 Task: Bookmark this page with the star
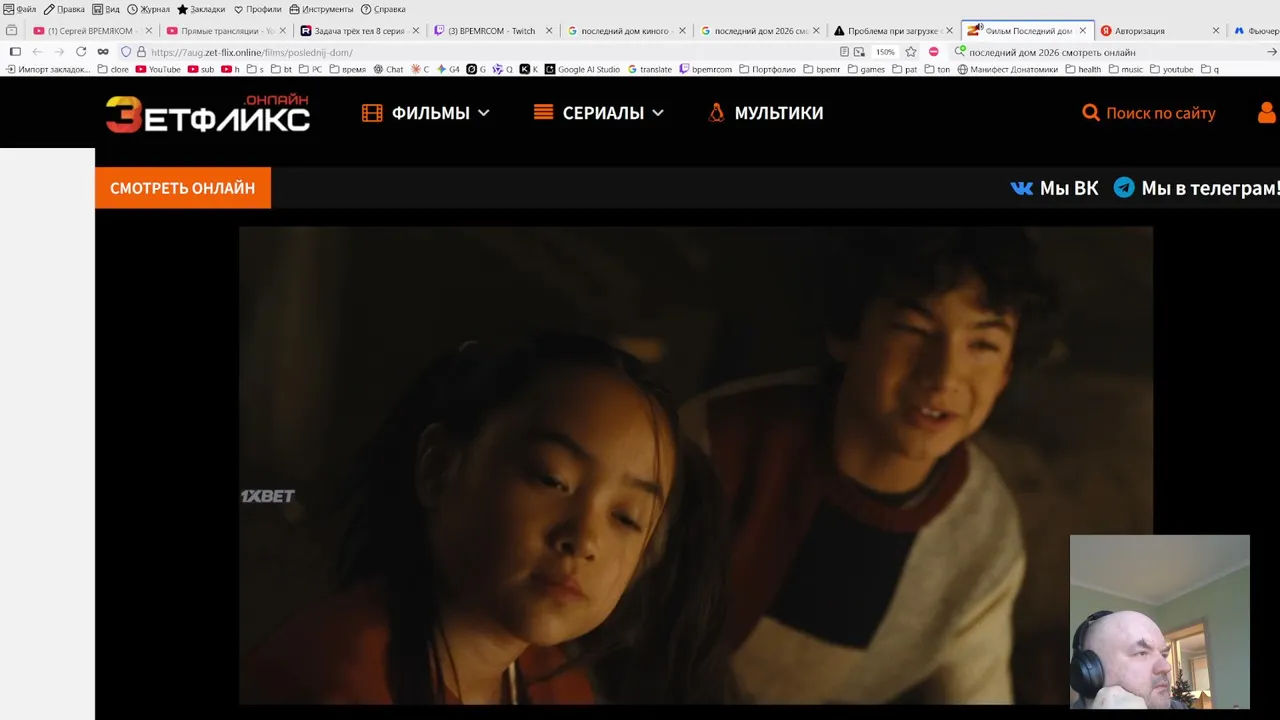911,52
